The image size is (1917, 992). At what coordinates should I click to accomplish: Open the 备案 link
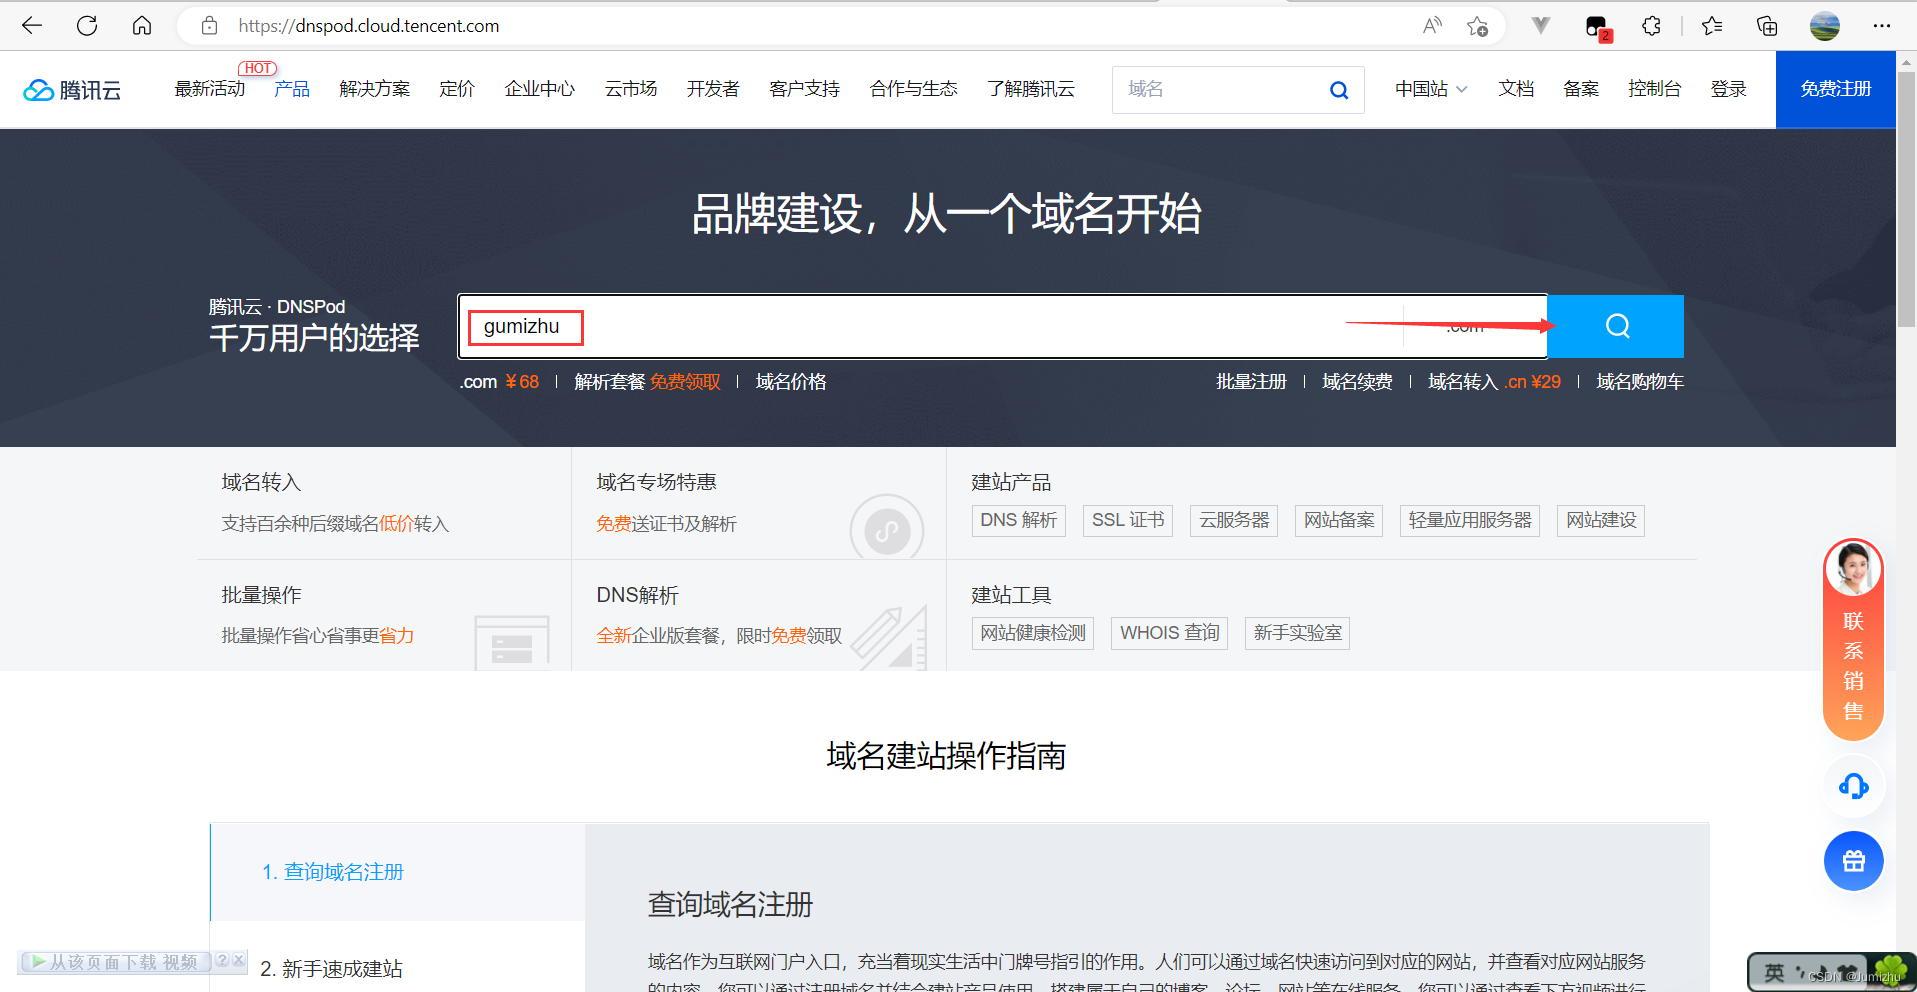click(1581, 89)
